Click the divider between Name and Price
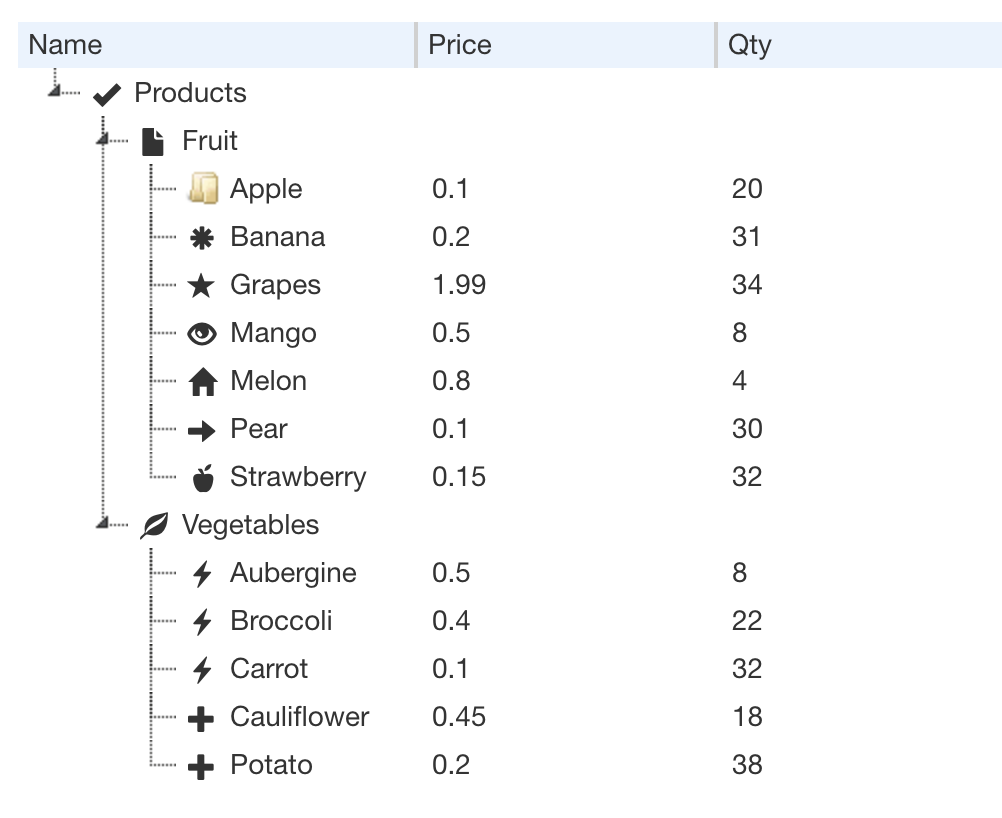The width and height of the screenshot is (1002, 818). pyautogui.click(x=416, y=45)
